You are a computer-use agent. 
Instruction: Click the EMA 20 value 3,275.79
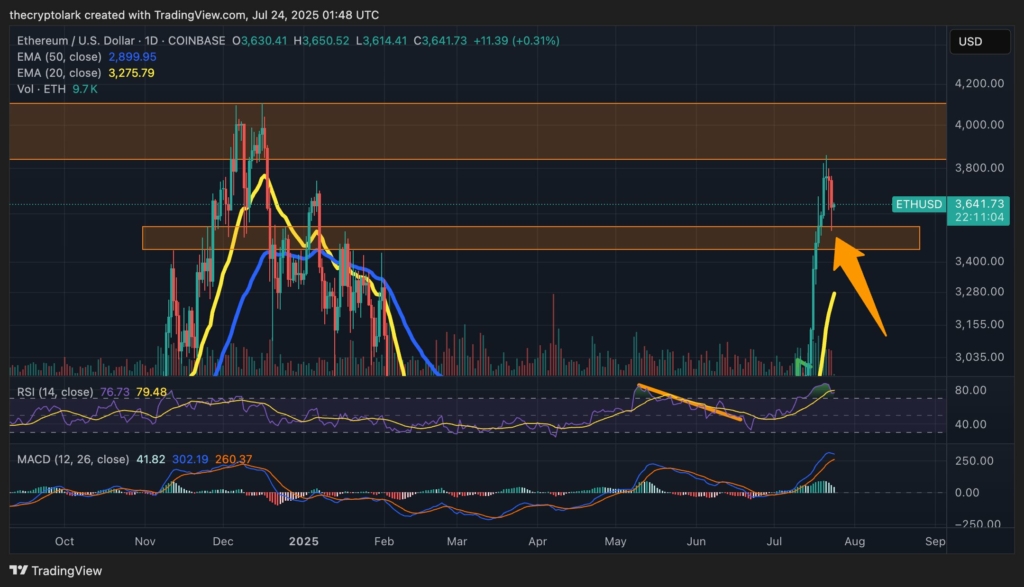pos(131,73)
